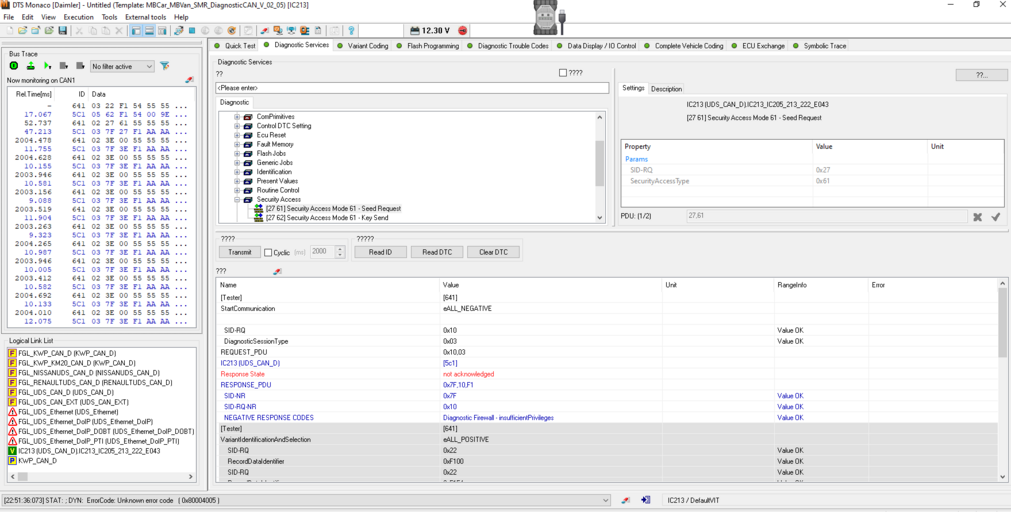Image resolution: width=1011 pixels, height=512 pixels.
Task: Open the Bus Trace play button dropdown arrow
Action: (x=50, y=67)
